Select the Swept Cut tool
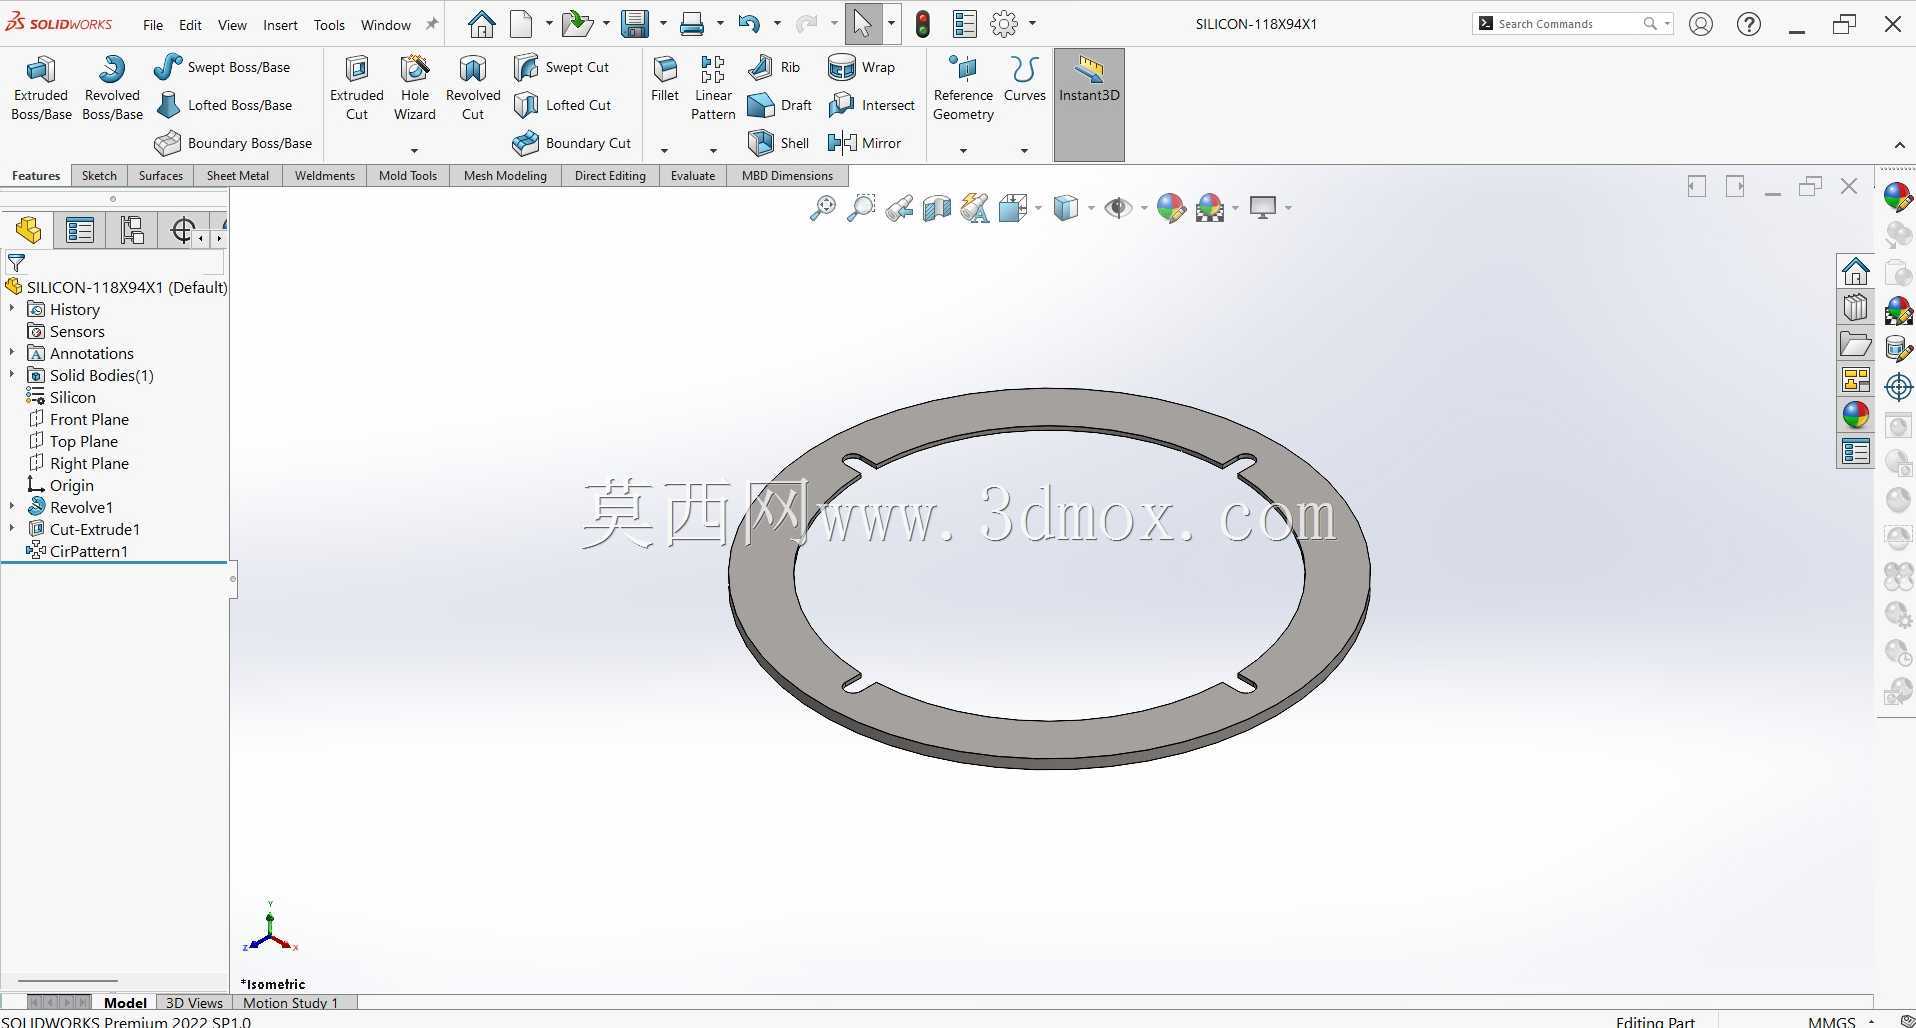 (561, 67)
